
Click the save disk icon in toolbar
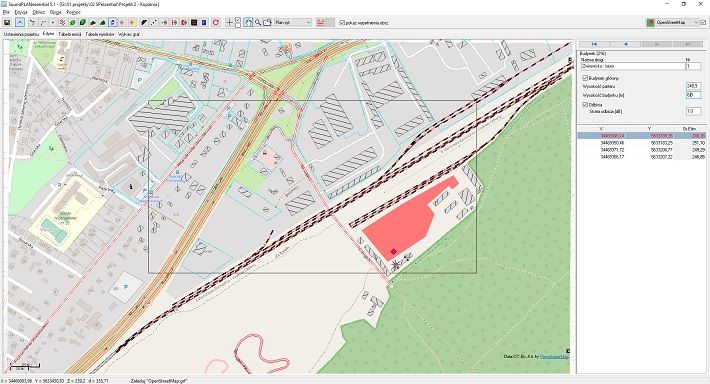(7, 22)
